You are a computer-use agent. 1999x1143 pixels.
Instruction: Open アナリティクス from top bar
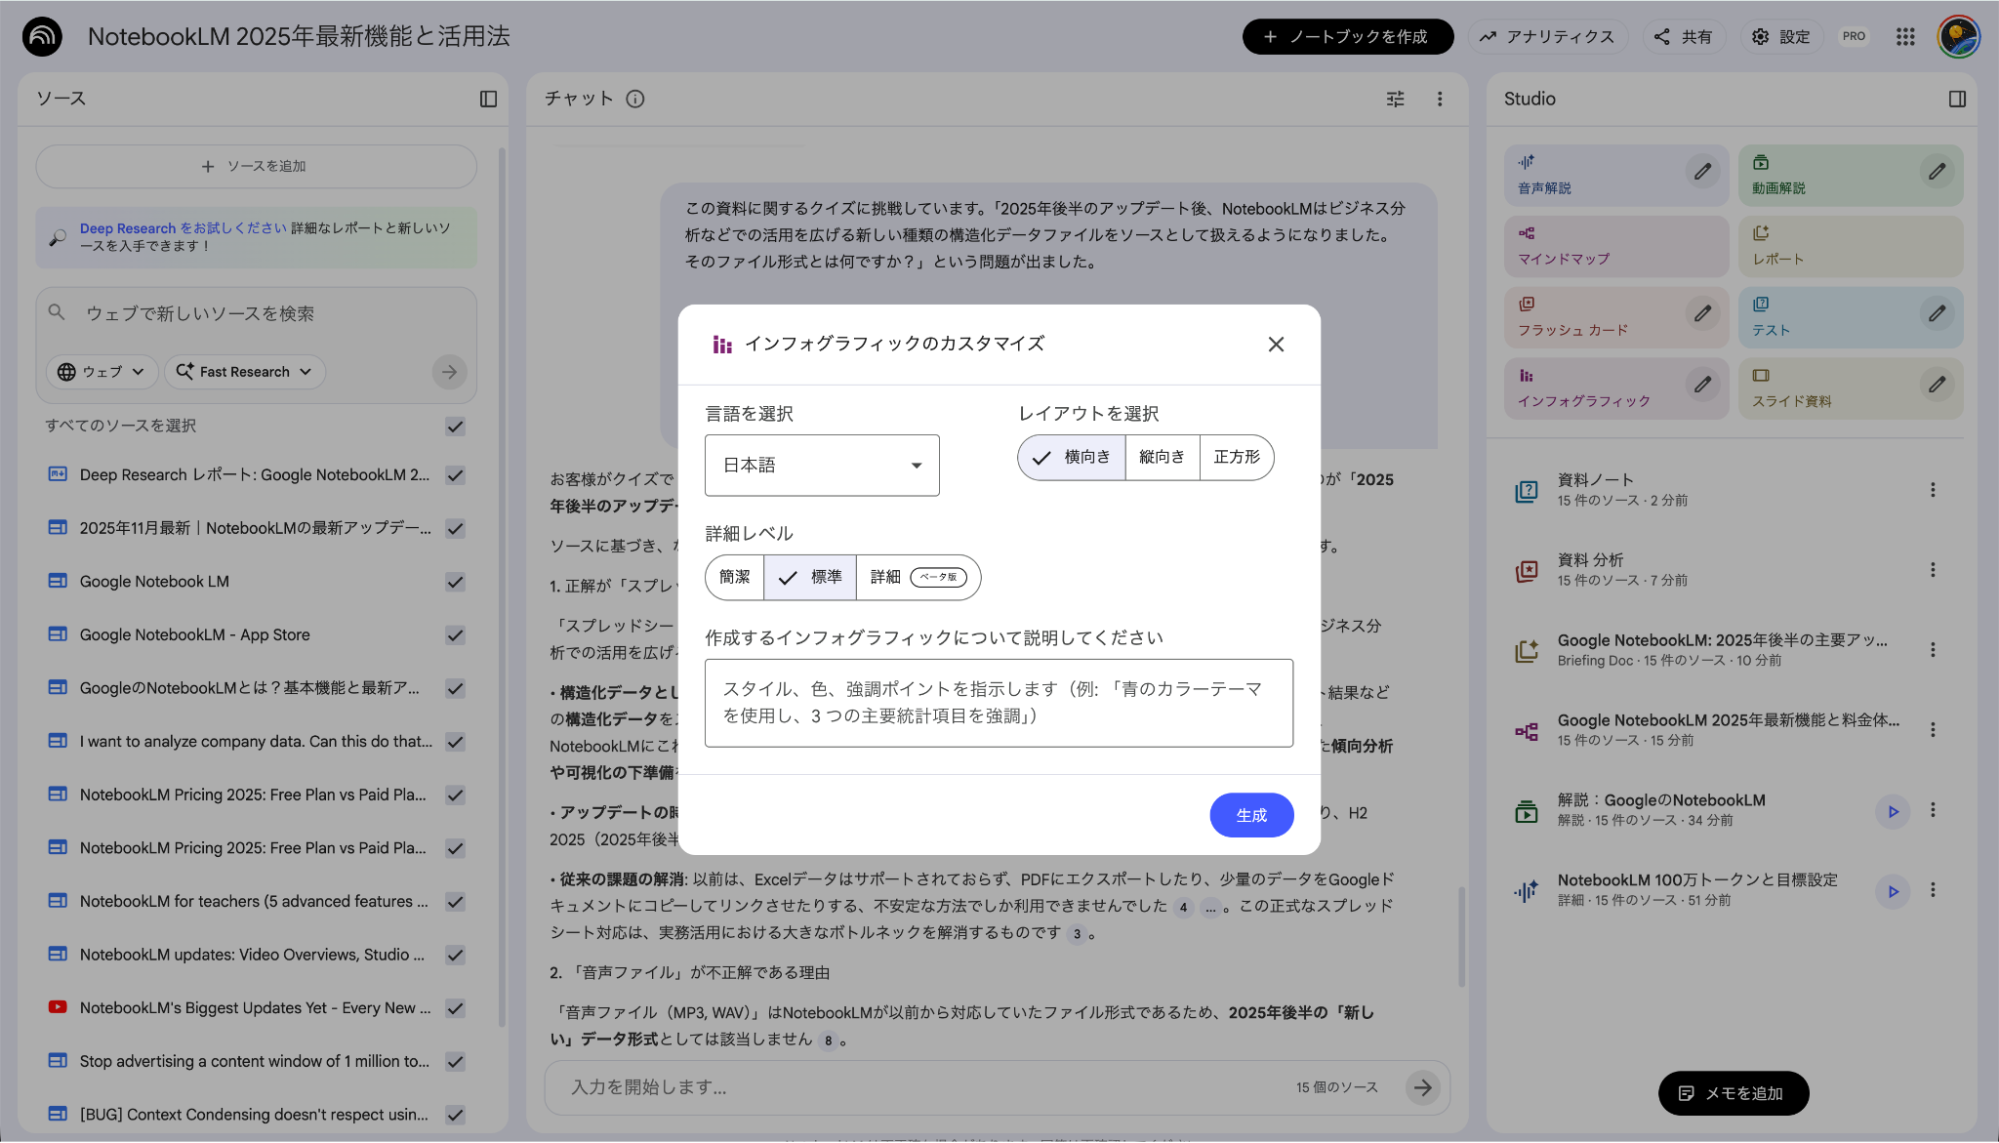1548,36
